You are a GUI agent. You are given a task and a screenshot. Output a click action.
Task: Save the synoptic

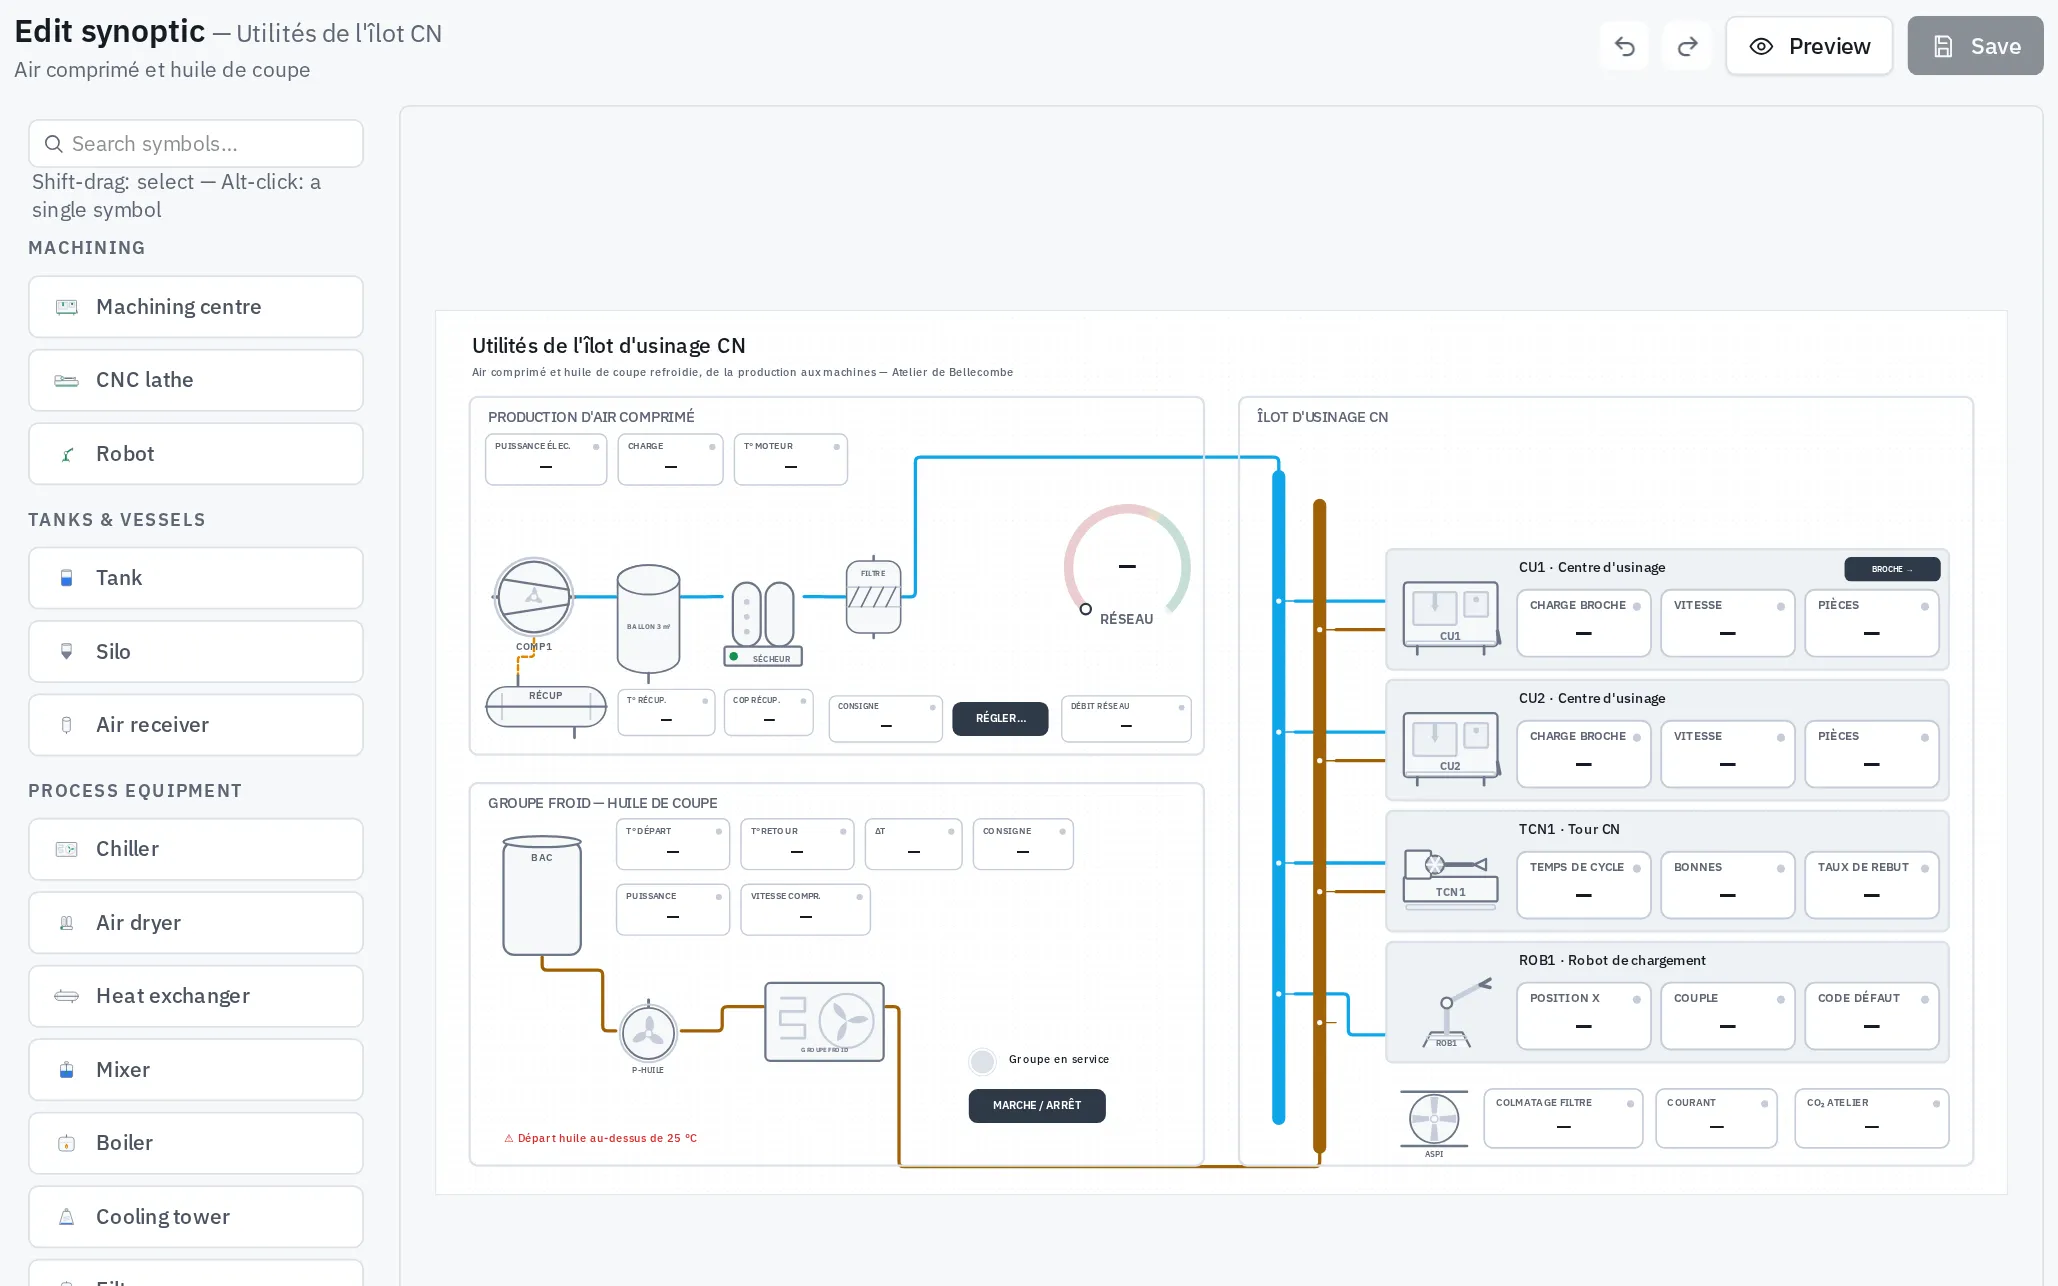point(1975,46)
